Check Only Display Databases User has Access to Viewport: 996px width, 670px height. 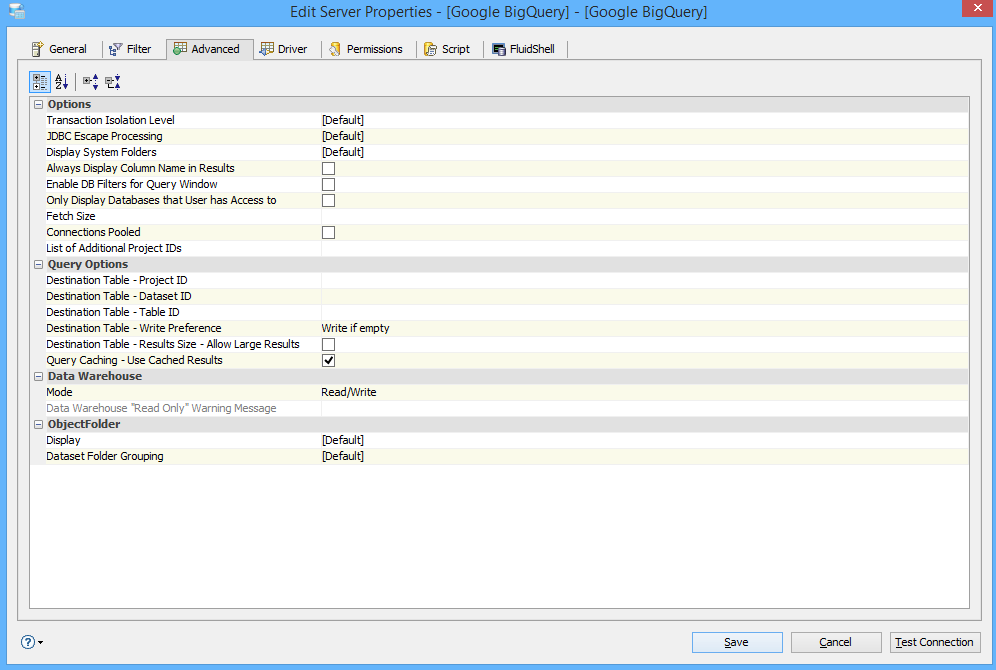coord(328,200)
